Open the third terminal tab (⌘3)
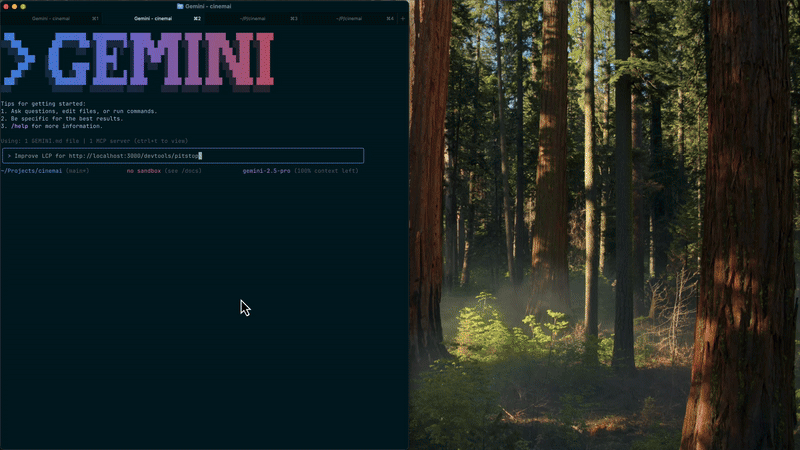800x450 pixels. point(253,18)
